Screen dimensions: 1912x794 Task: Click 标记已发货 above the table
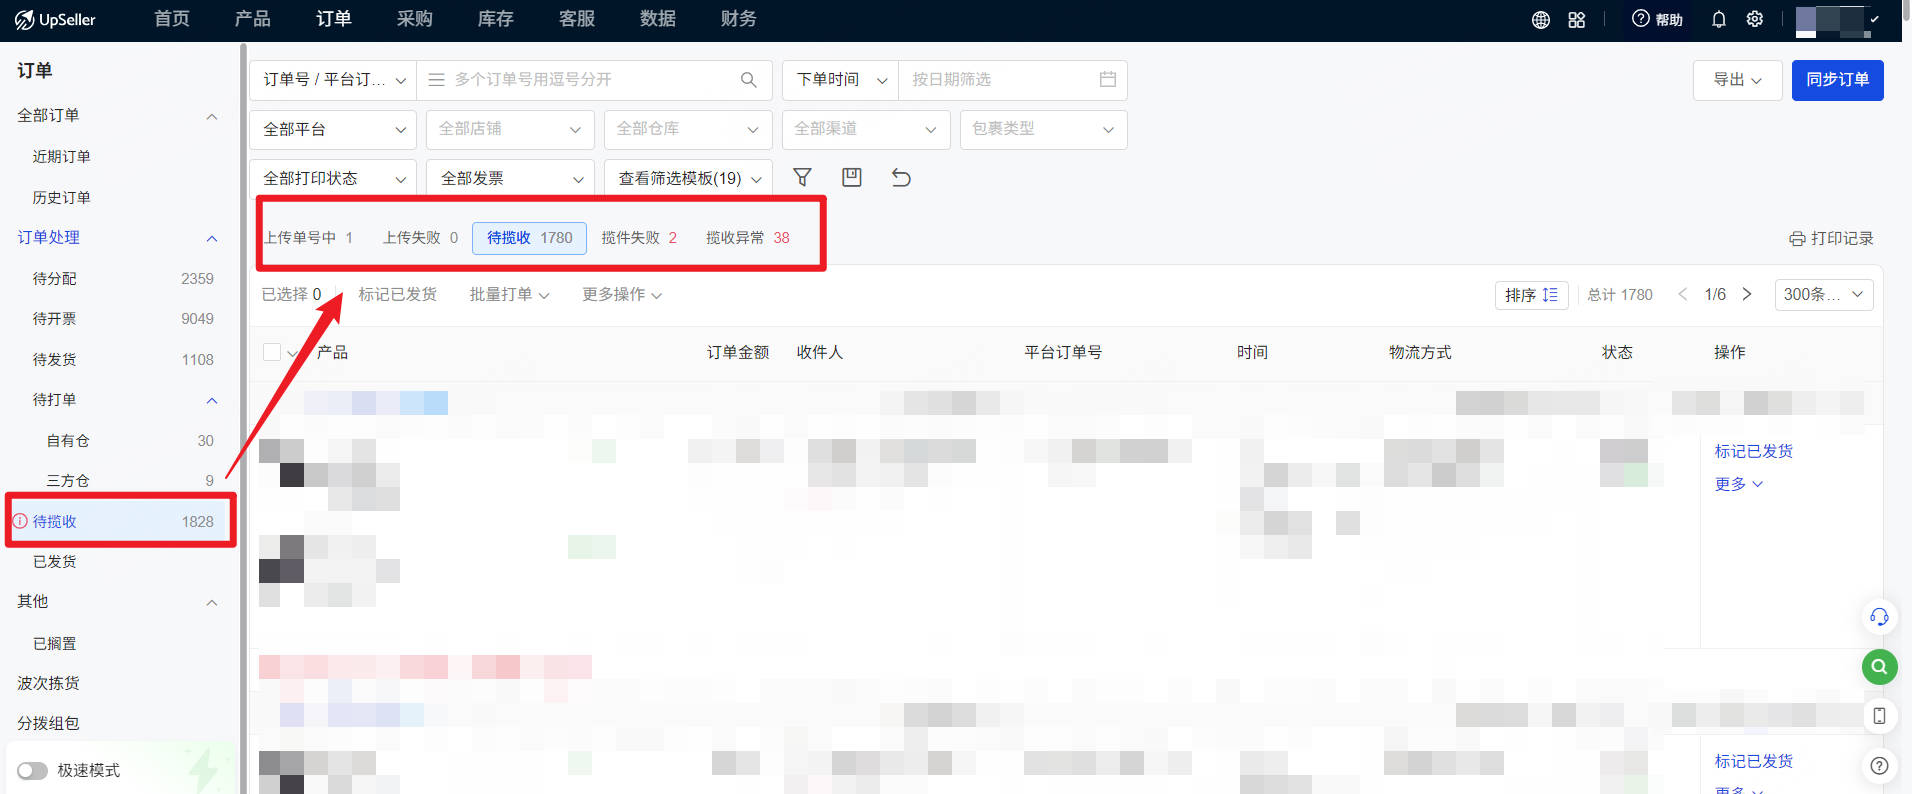click(x=397, y=294)
